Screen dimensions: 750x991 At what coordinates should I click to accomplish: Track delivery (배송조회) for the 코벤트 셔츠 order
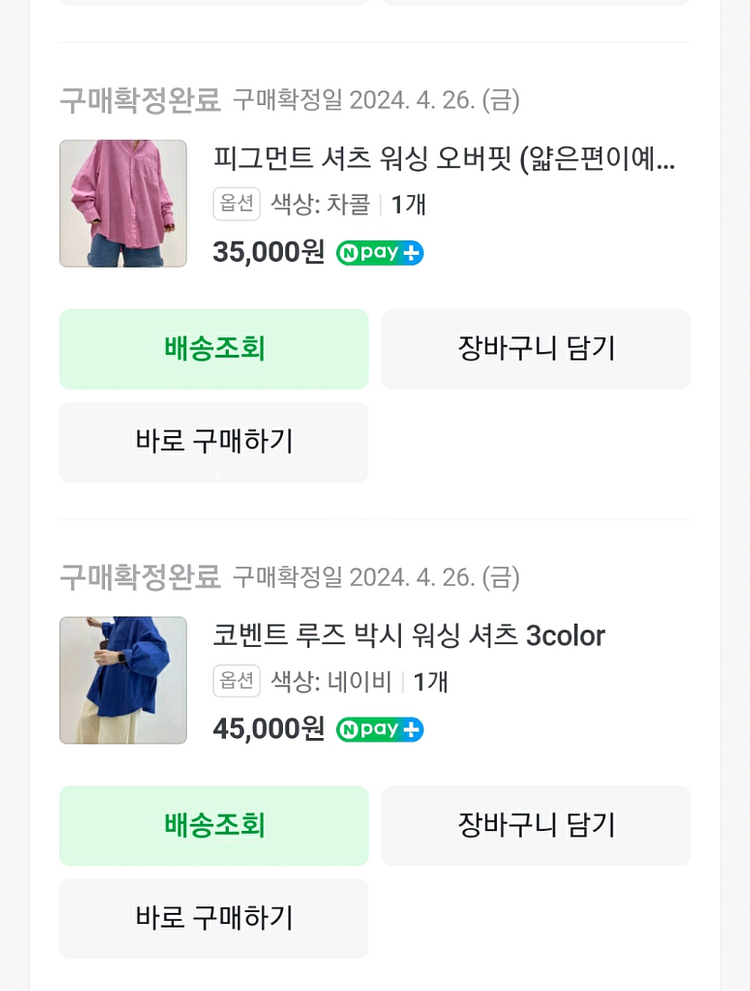(214, 826)
